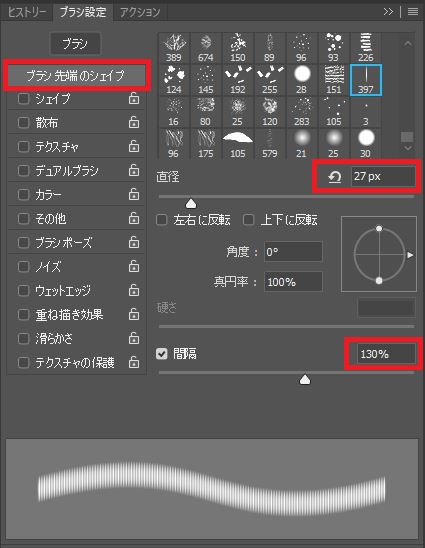This screenshot has height=548, width=425.
Task: Click the reset diameter arrow icon
Action: (334, 177)
